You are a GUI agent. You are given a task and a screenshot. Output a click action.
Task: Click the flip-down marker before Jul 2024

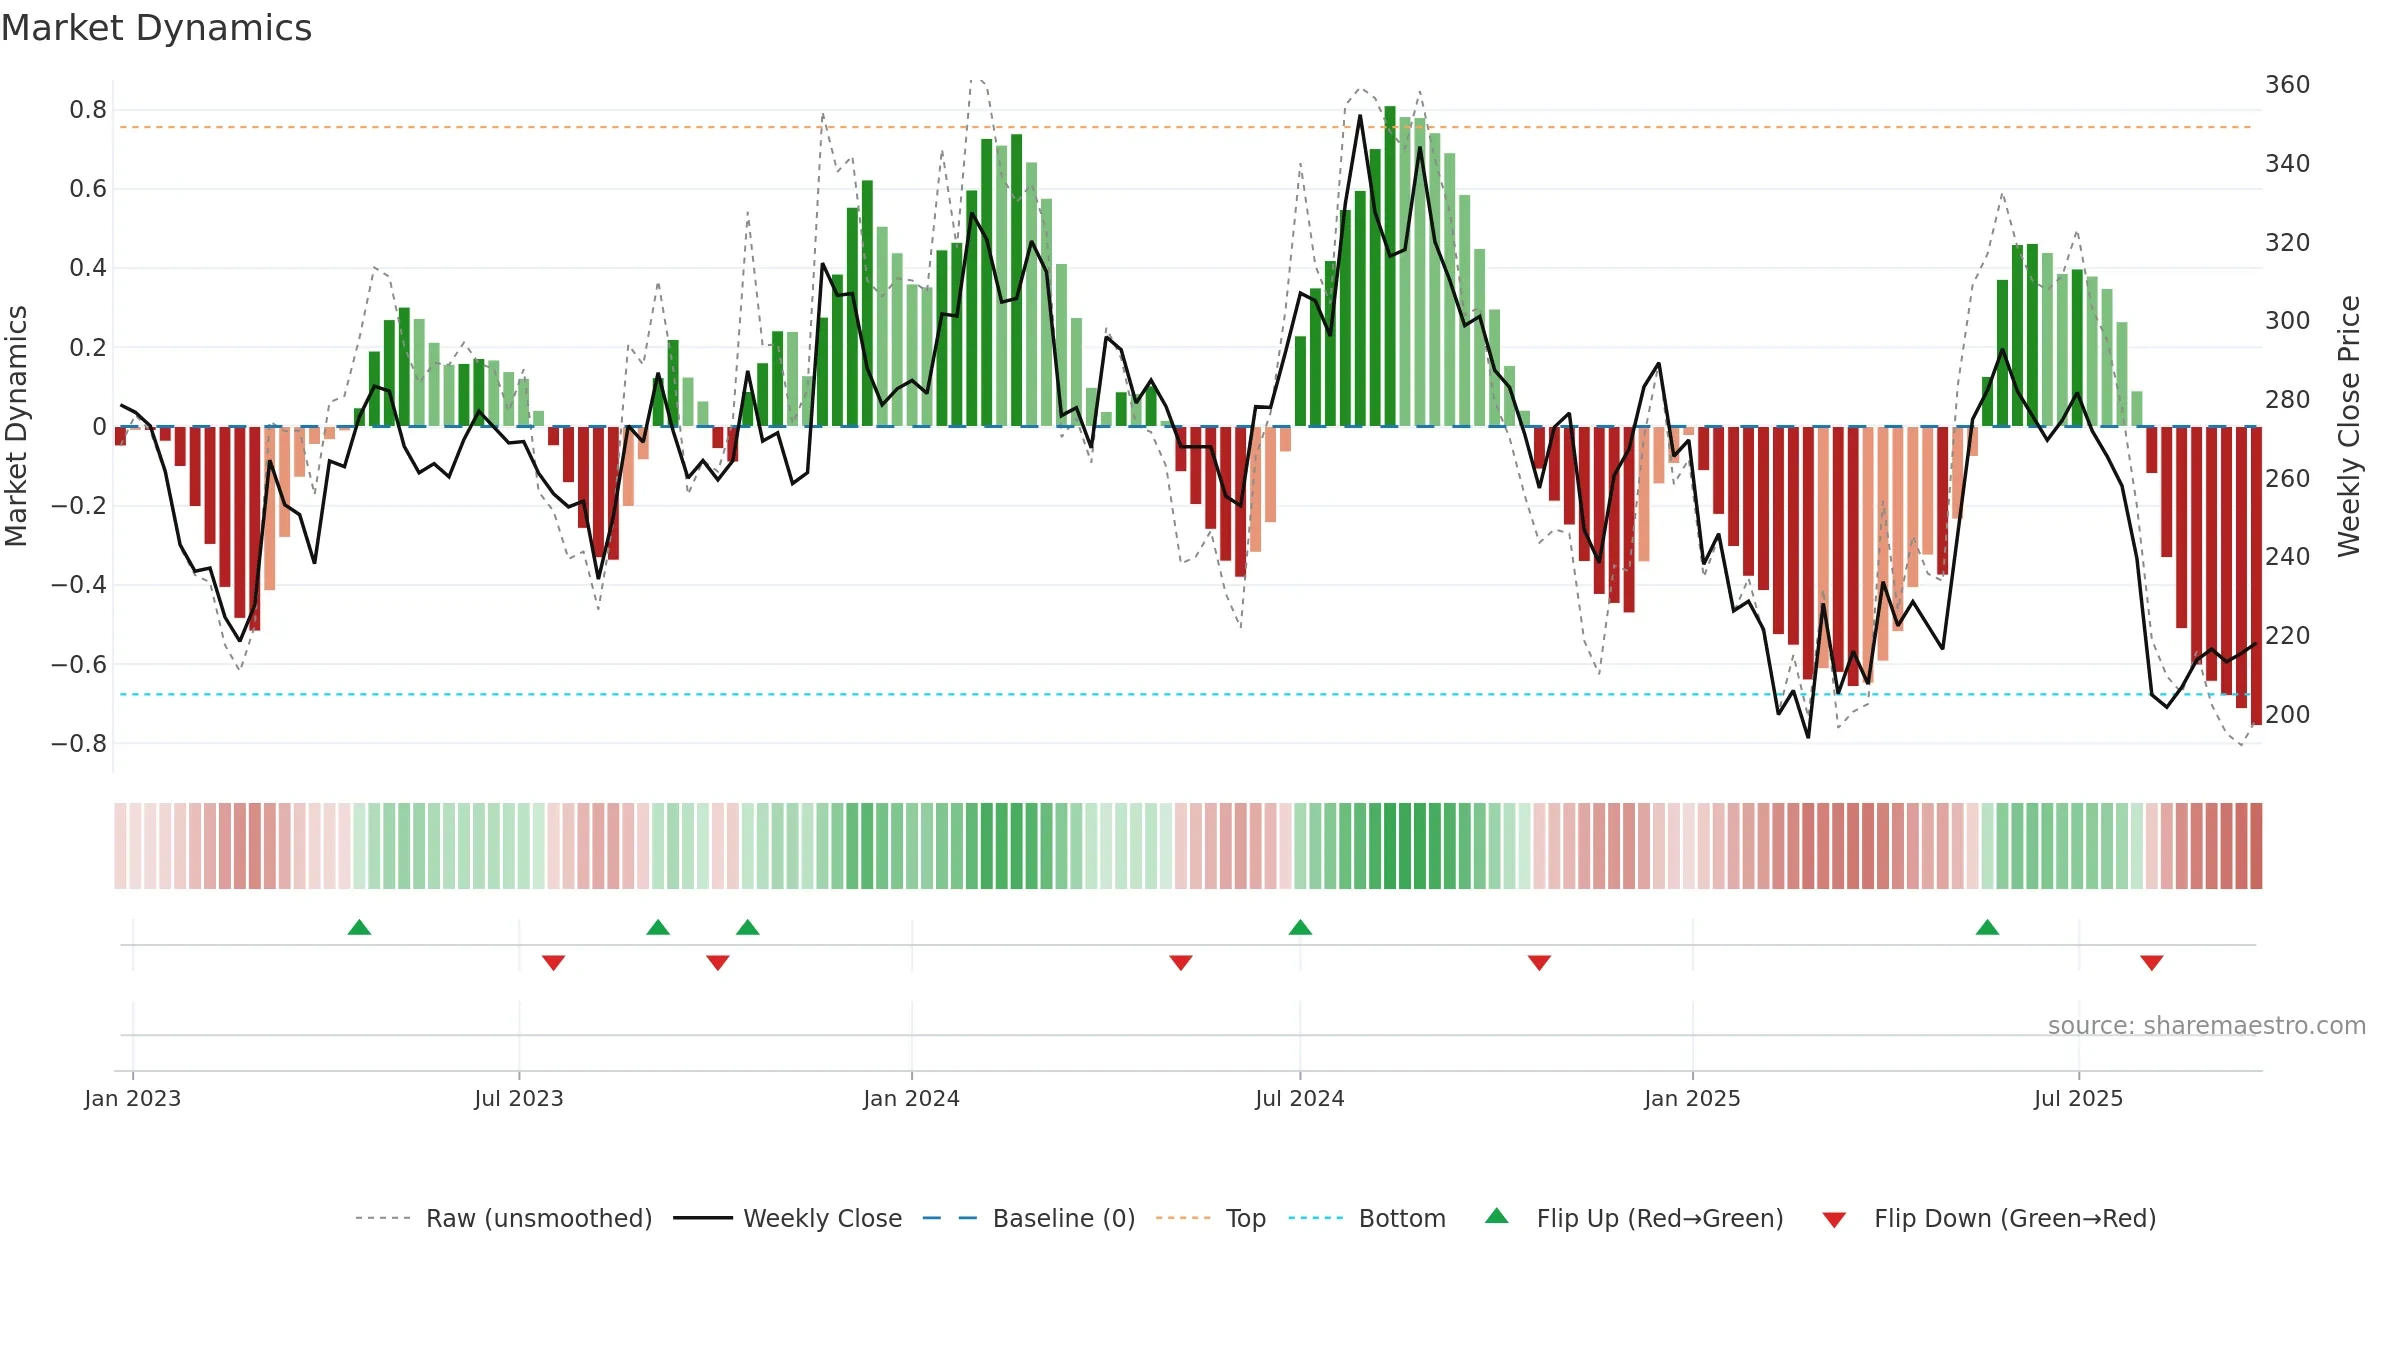pyautogui.click(x=1181, y=962)
